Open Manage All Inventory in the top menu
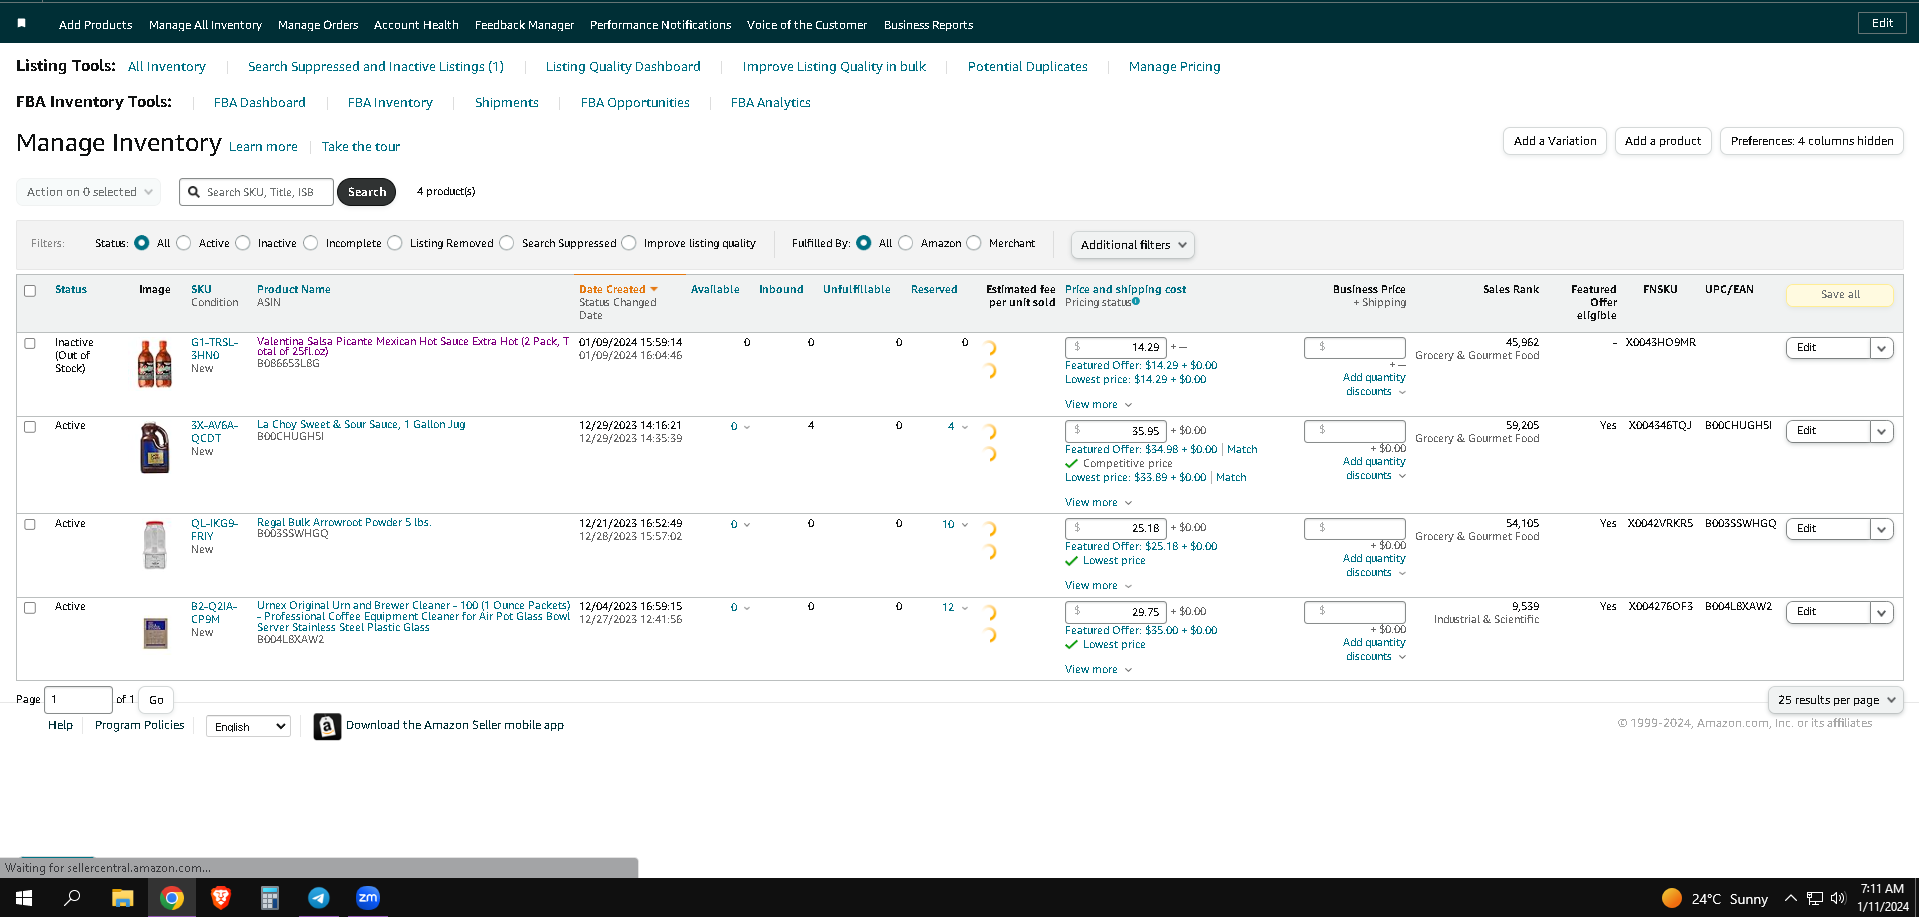1919x917 pixels. point(205,25)
